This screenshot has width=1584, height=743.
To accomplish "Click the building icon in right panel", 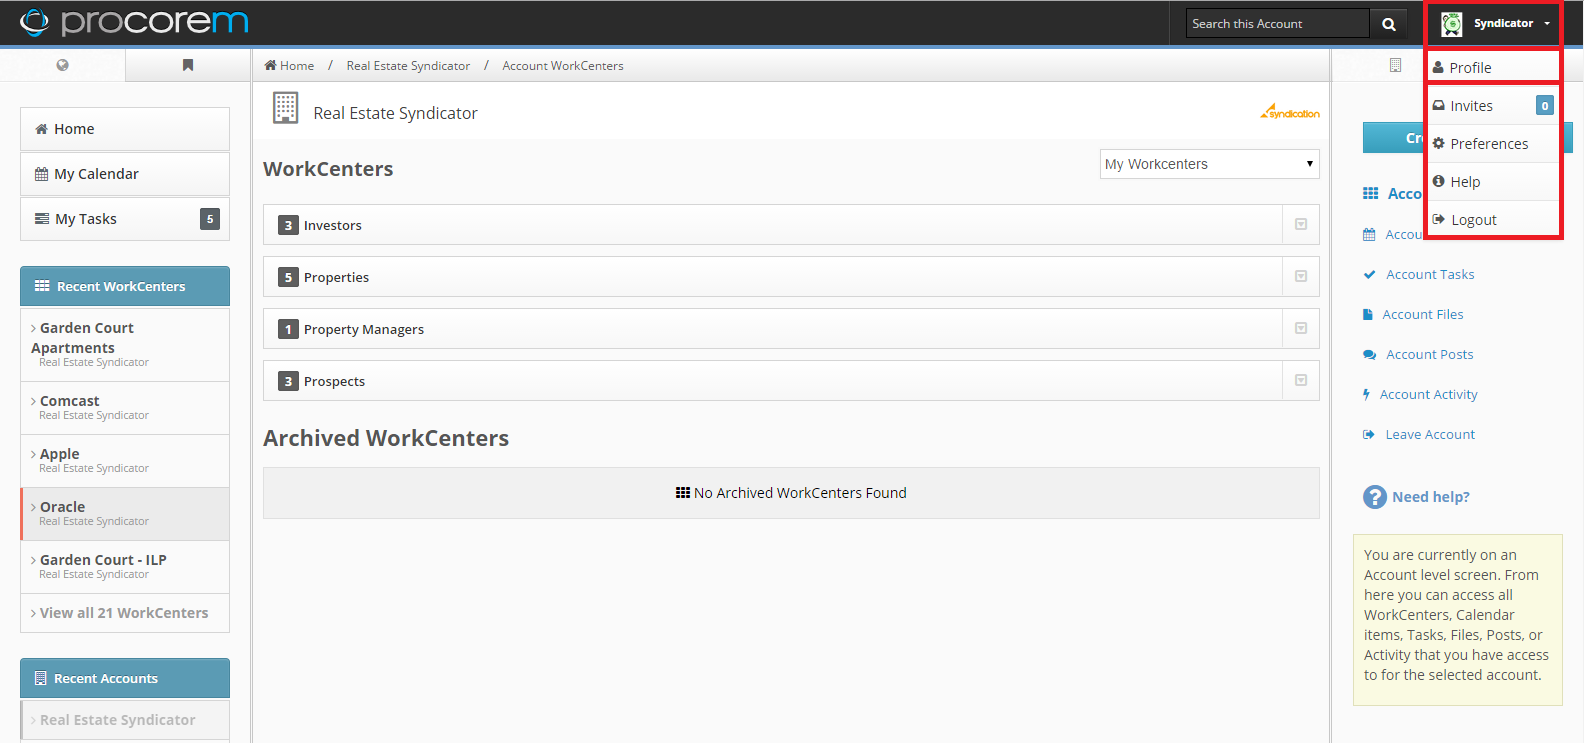I will tap(1395, 65).
